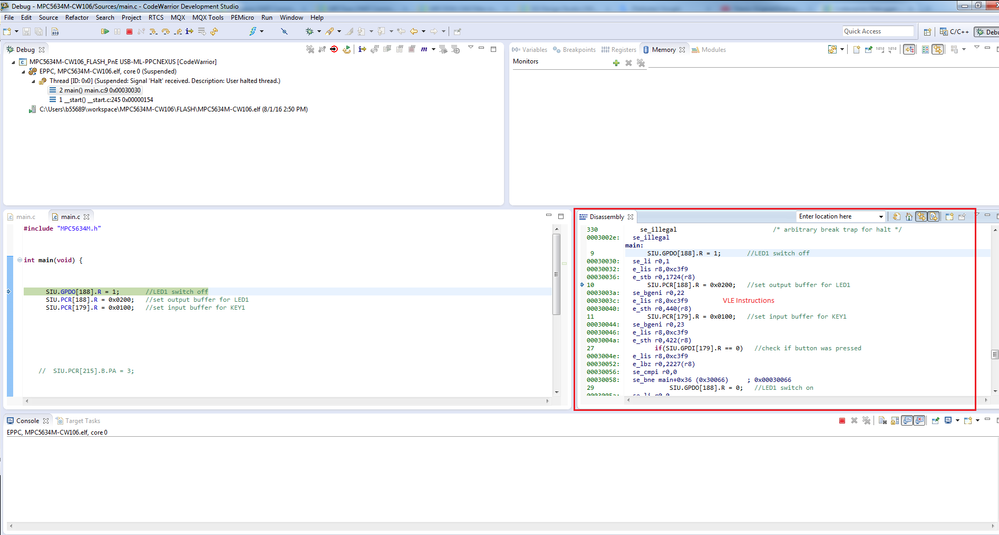The height and width of the screenshot is (535, 999).
Task: Click the Home icon in the Disassembly toolbar
Action: 909,217
